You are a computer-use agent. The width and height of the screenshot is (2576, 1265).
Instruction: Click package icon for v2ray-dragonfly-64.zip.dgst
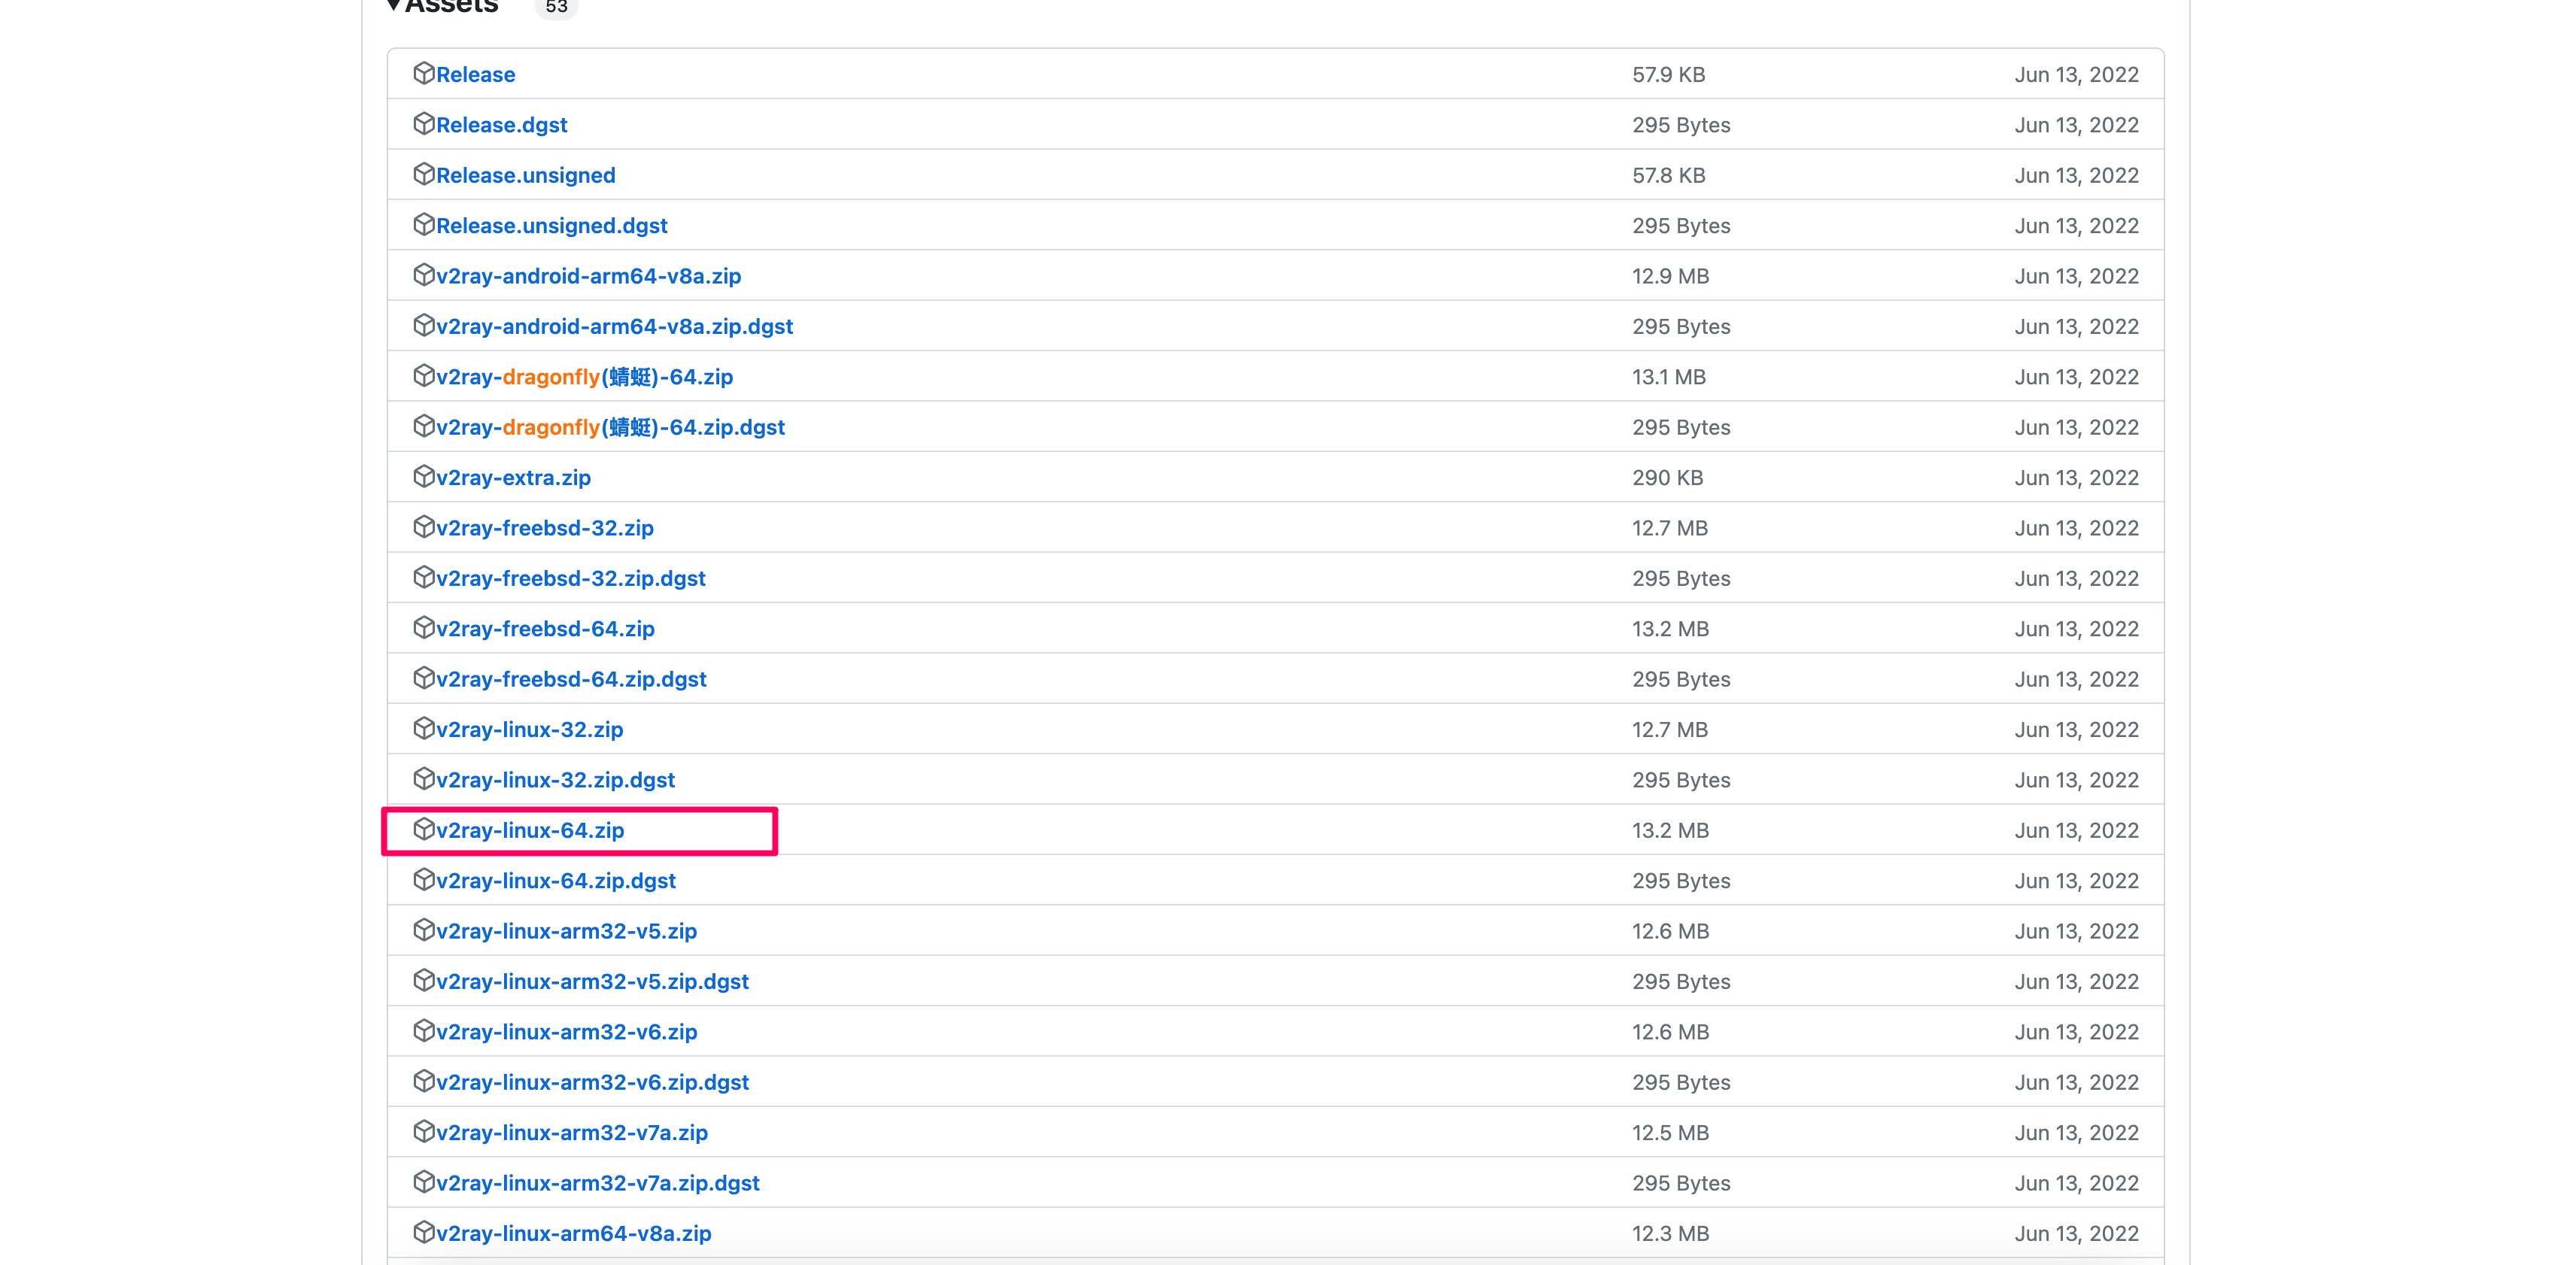click(x=423, y=426)
